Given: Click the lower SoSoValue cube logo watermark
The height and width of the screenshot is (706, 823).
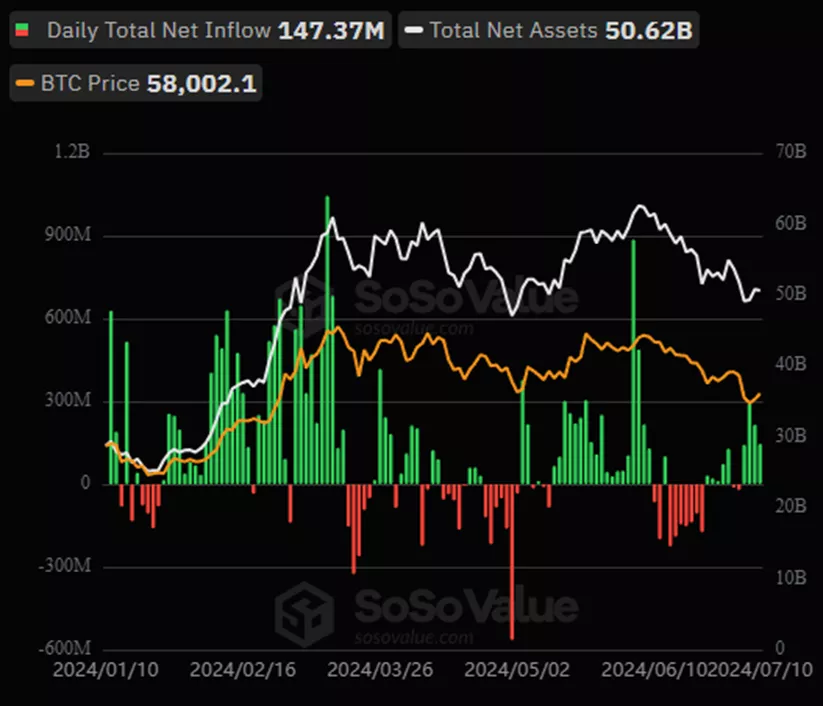Looking at the screenshot, I should tap(304, 610).
